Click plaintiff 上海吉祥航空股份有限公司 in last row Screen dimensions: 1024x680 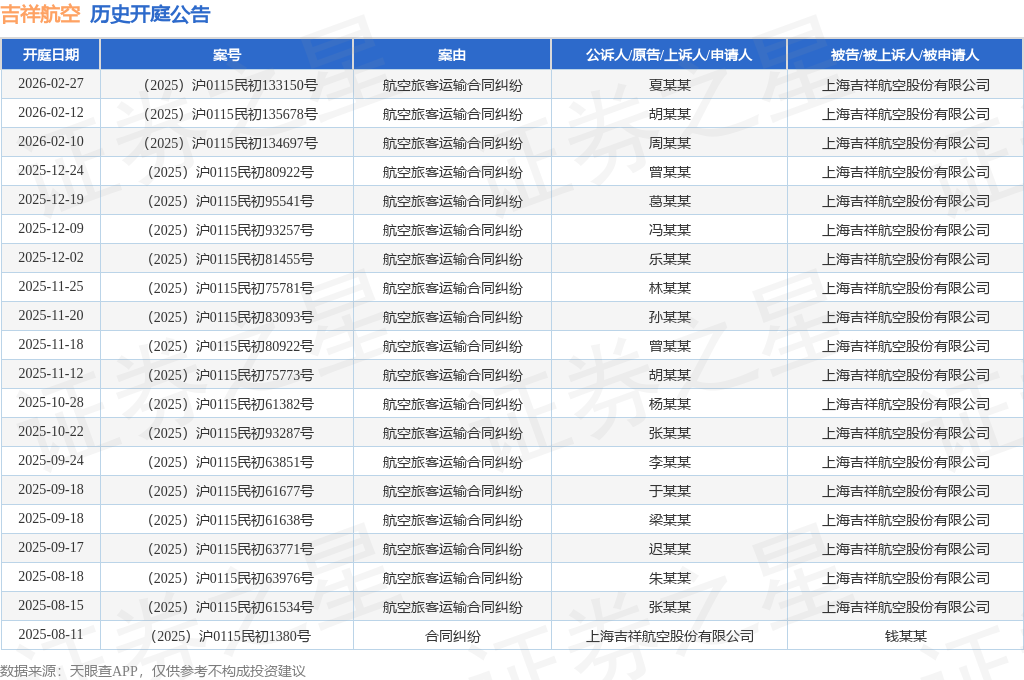point(669,636)
